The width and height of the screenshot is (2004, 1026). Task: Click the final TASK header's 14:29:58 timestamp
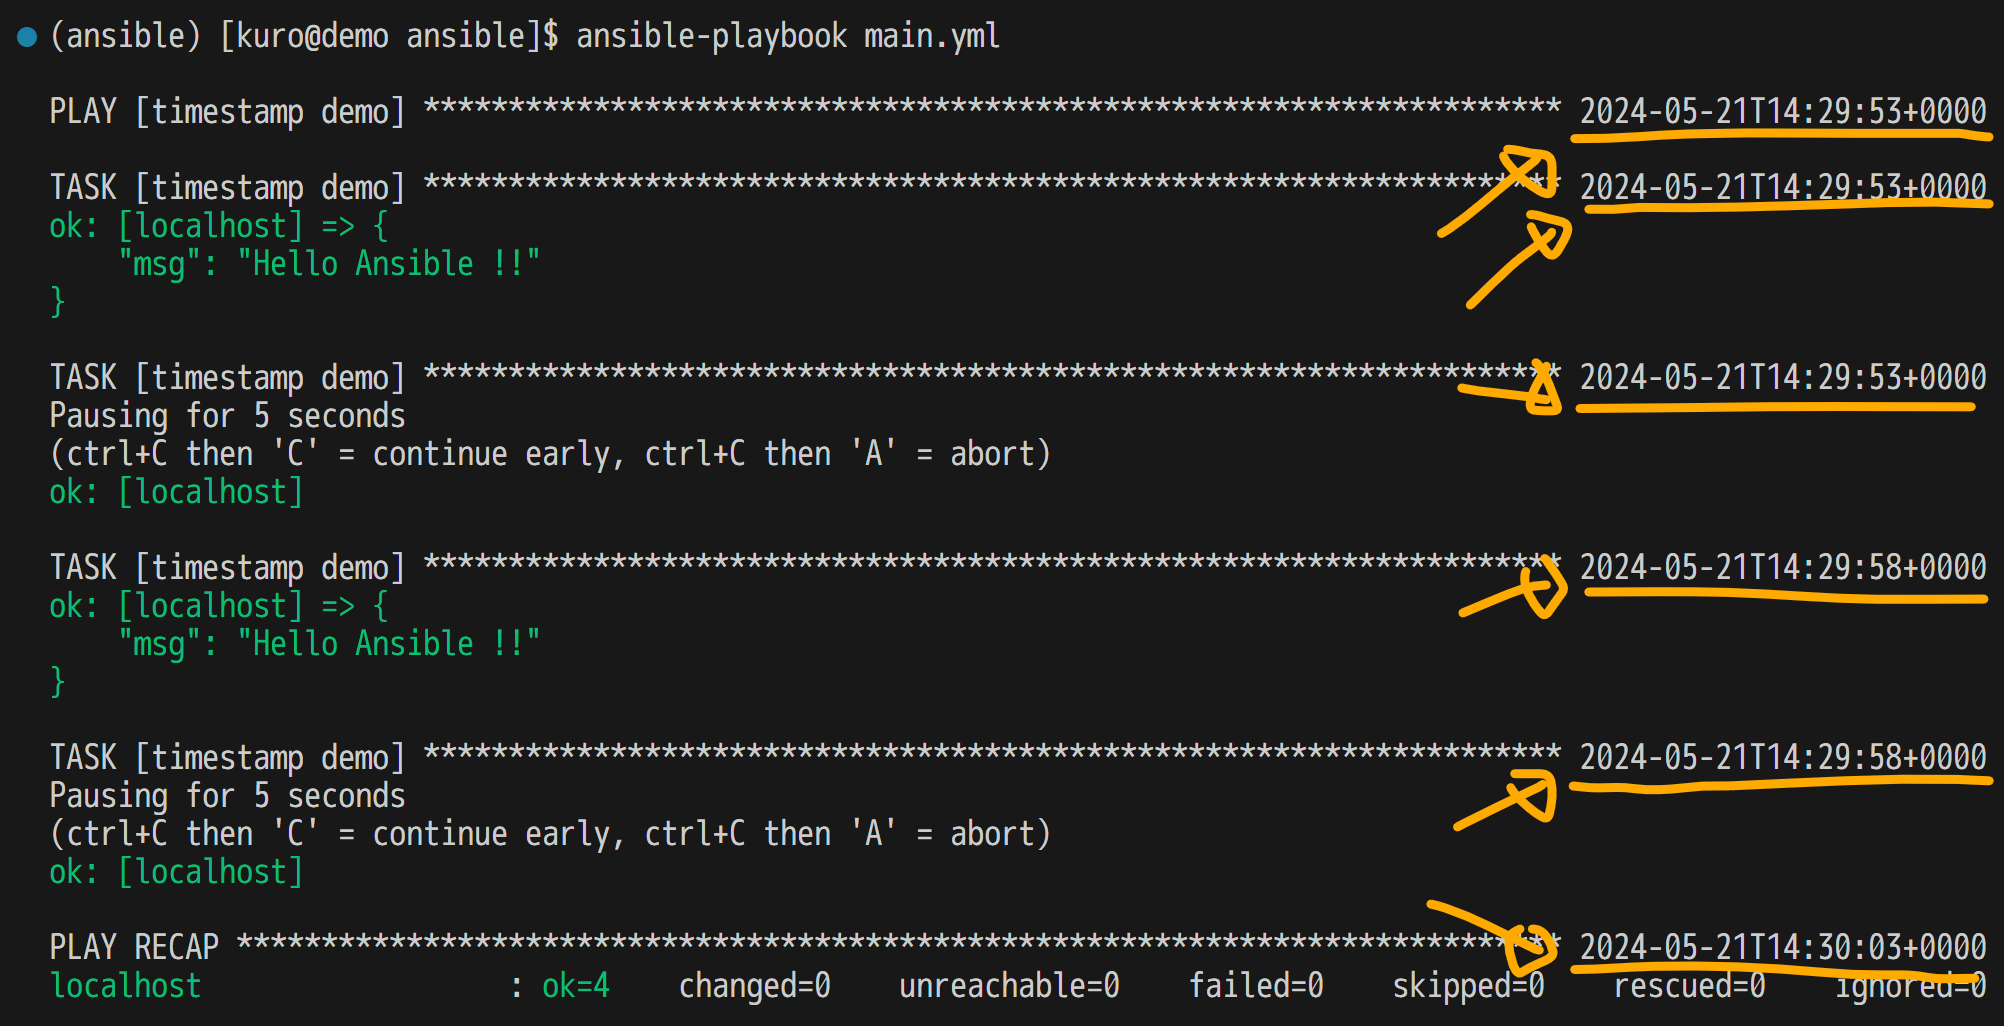[x=1782, y=757]
